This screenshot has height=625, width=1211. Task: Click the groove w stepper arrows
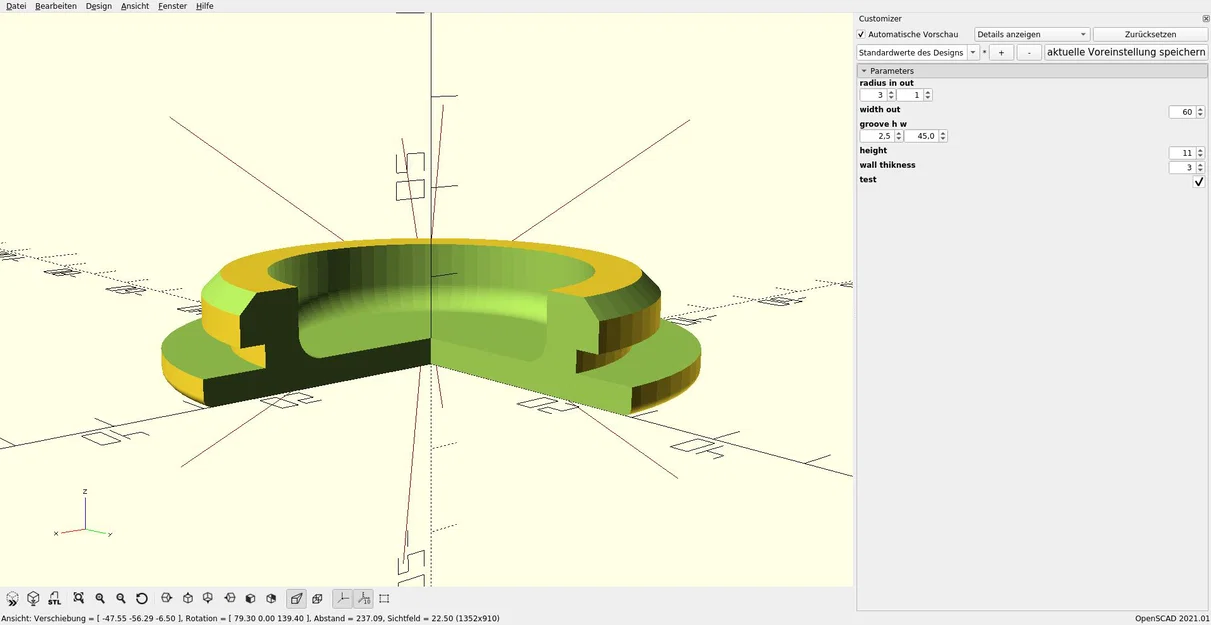(x=943, y=136)
